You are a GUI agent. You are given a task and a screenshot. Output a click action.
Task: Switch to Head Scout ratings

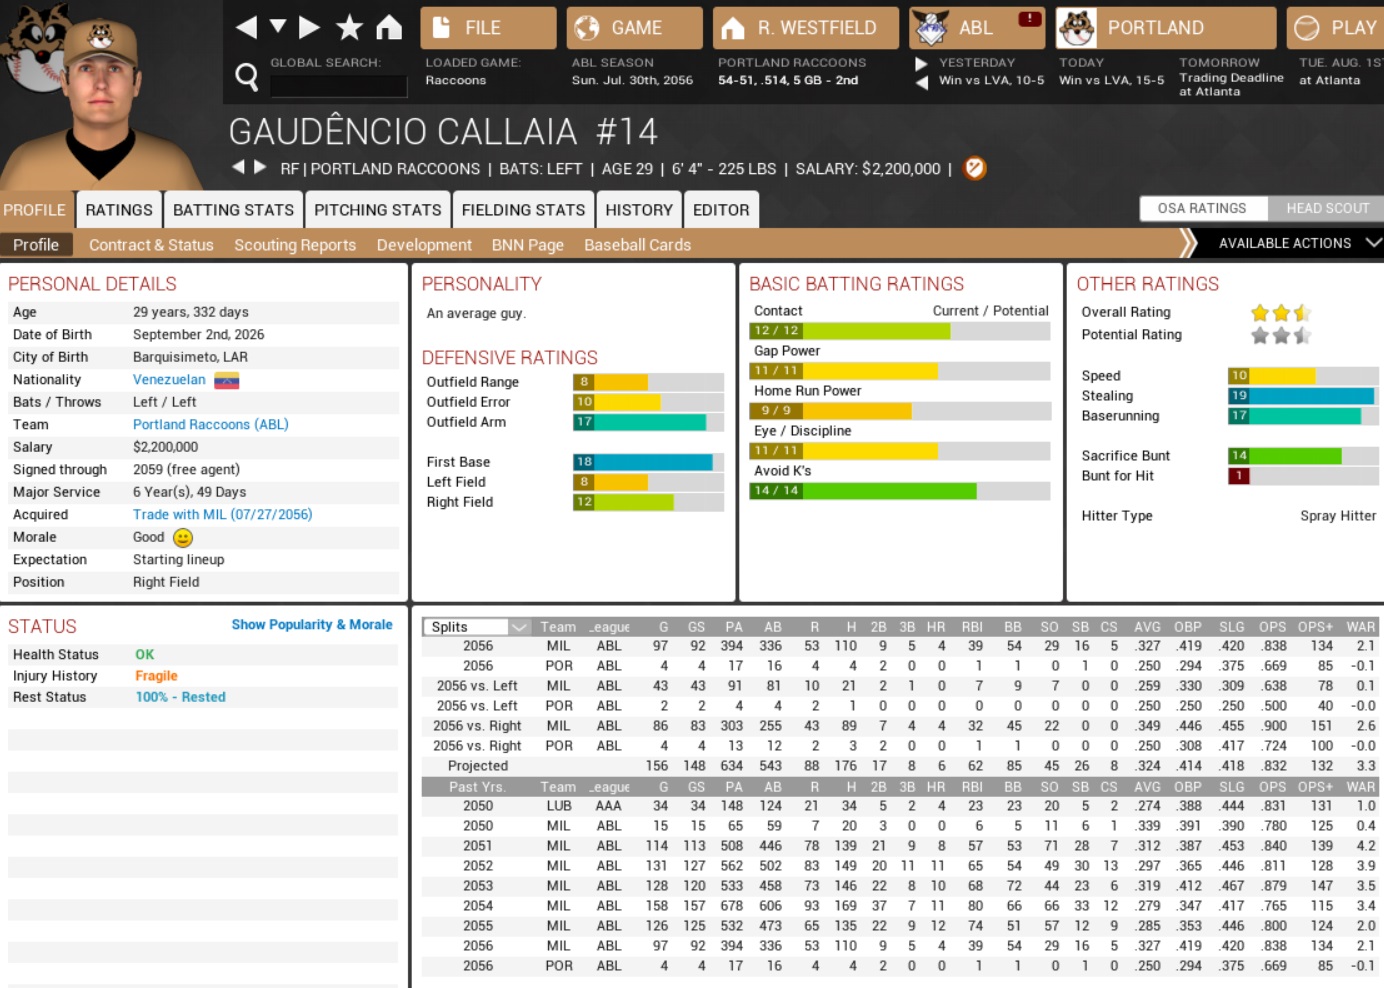click(x=1327, y=208)
